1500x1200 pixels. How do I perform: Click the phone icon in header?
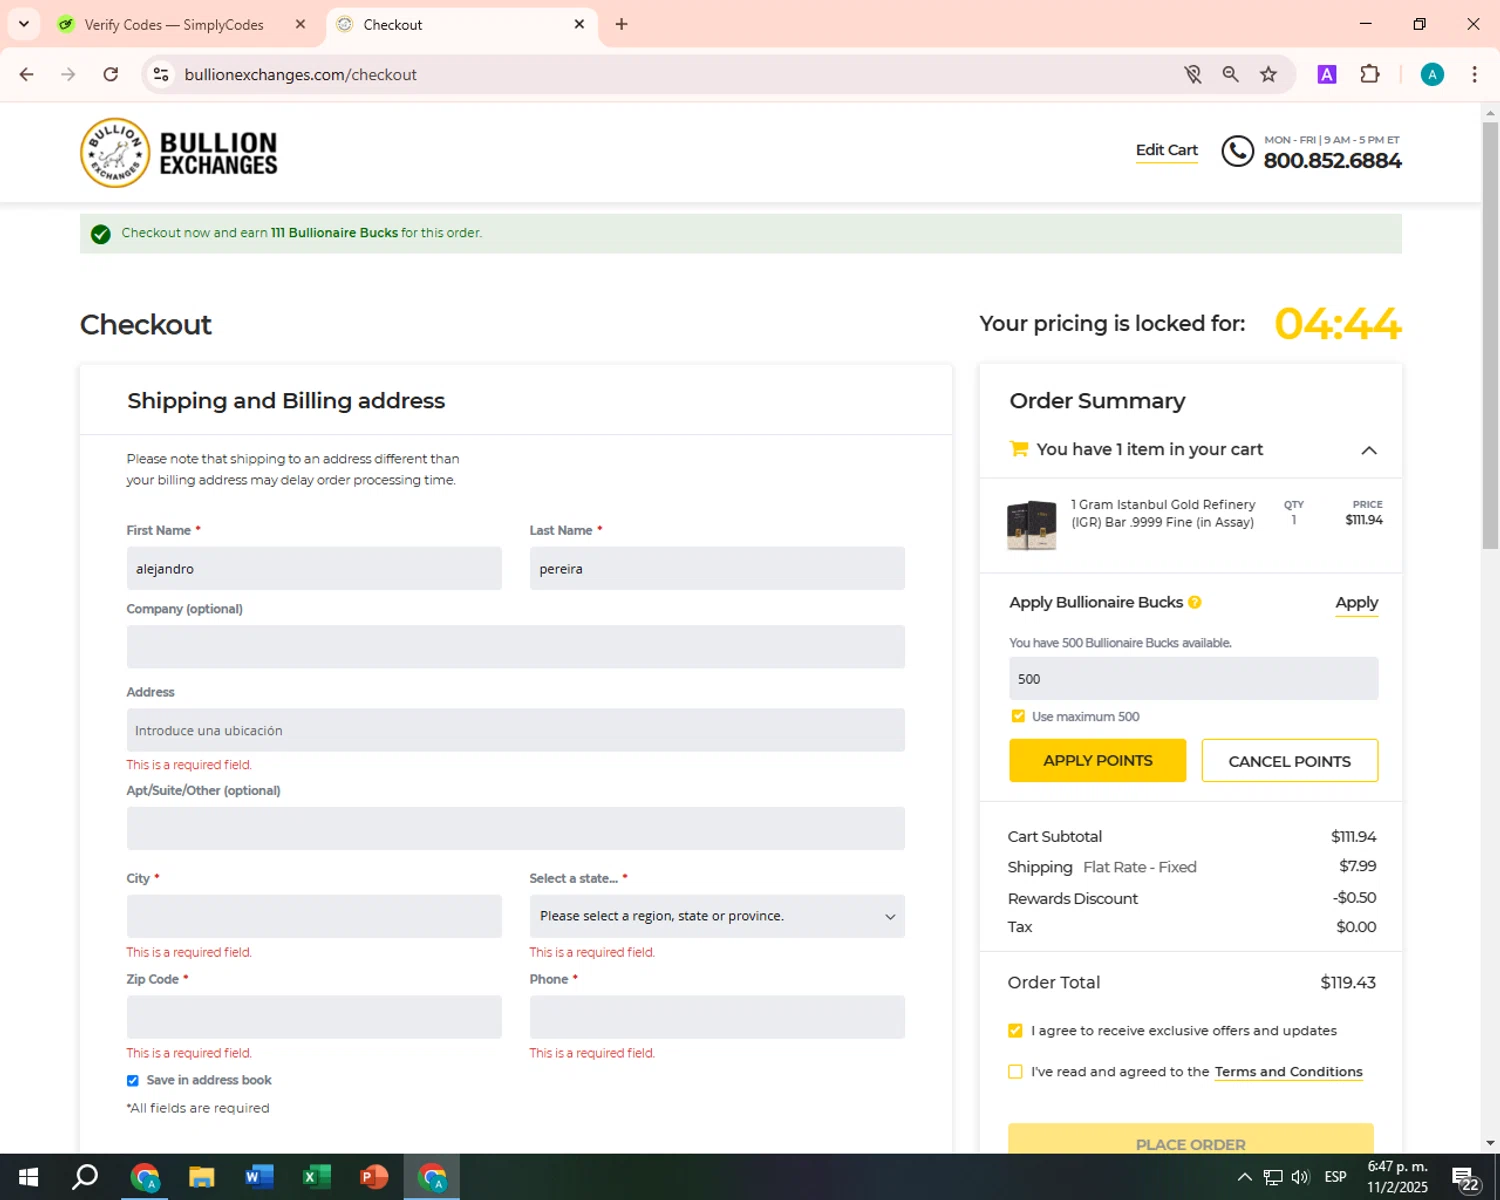pos(1237,151)
